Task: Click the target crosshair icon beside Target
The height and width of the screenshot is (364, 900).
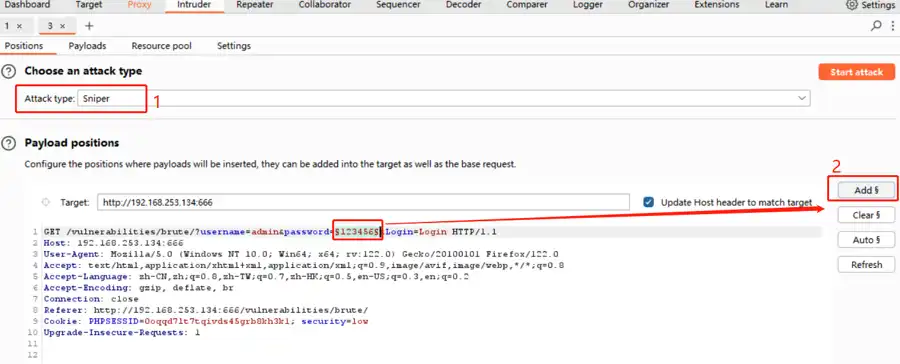Action: (x=46, y=202)
